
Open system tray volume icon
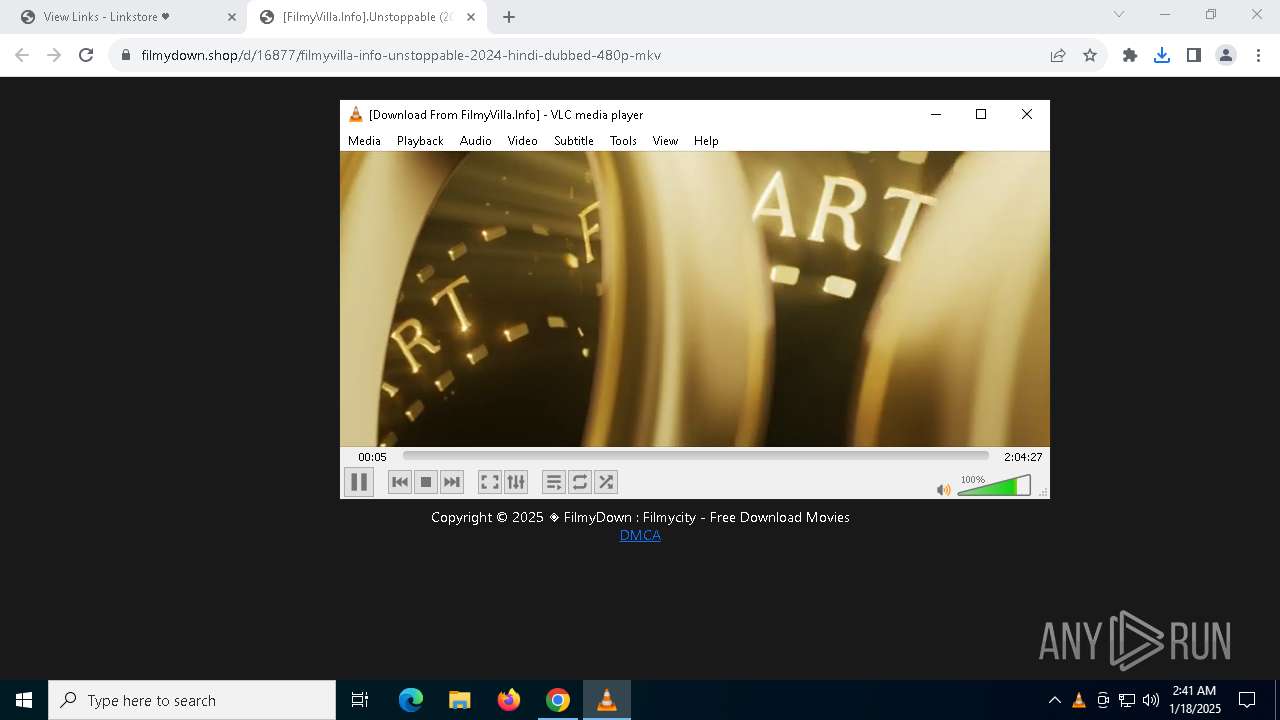tap(1151, 700)
